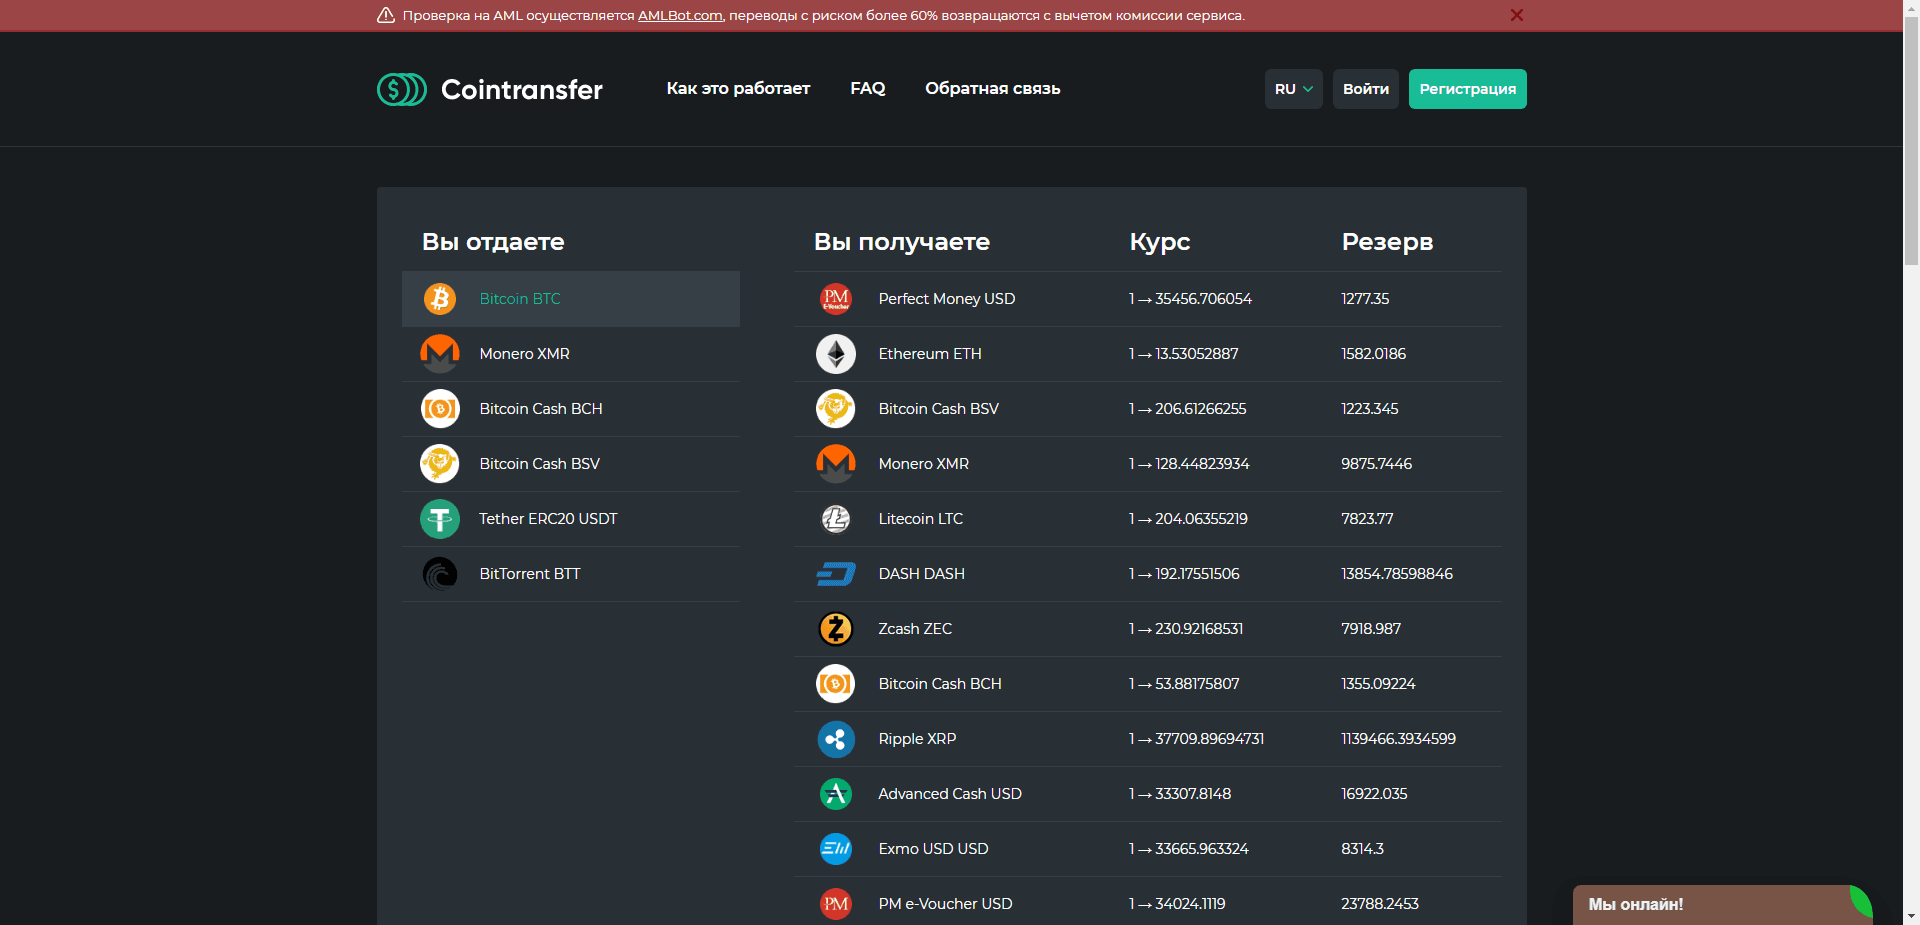Click the BitTorrent BTT icon

pyautogui.click(x=440, y=574)
